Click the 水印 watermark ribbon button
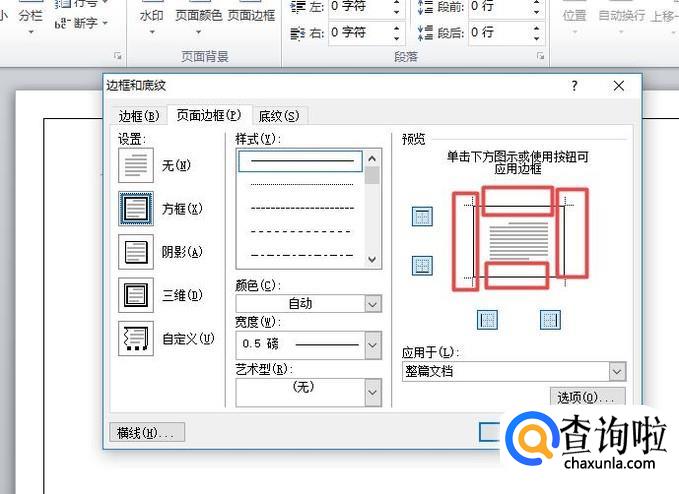 coord(151,16)
